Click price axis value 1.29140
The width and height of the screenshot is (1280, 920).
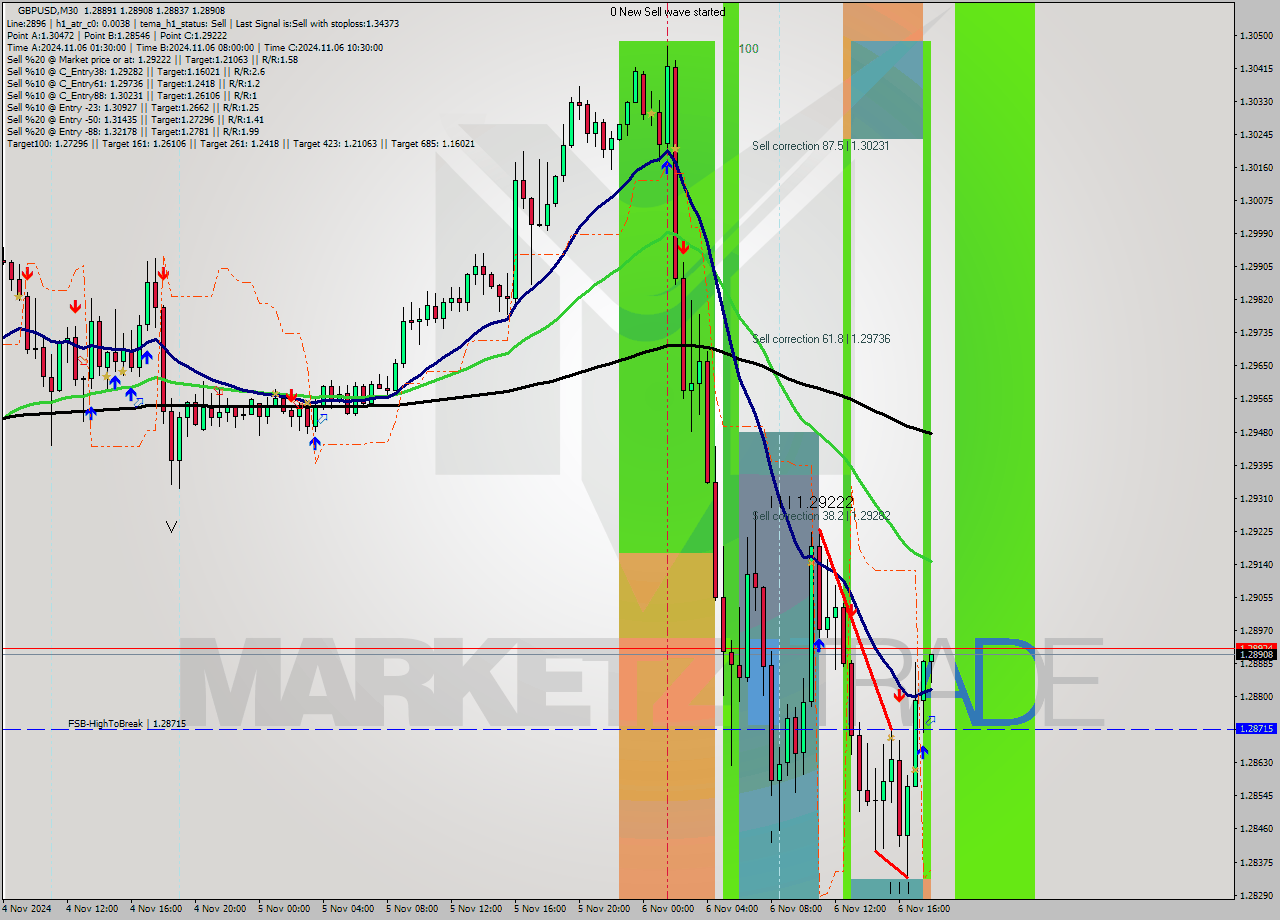pyautogui.click(x=1256, y=564)
